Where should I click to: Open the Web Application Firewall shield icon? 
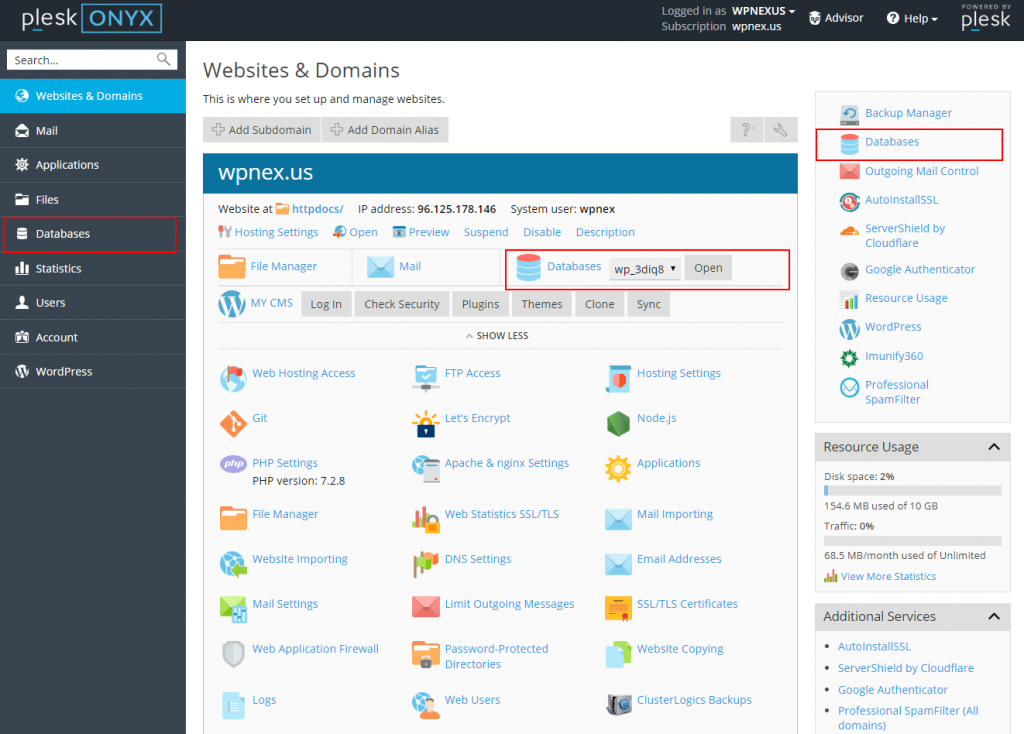pos(232,654)
